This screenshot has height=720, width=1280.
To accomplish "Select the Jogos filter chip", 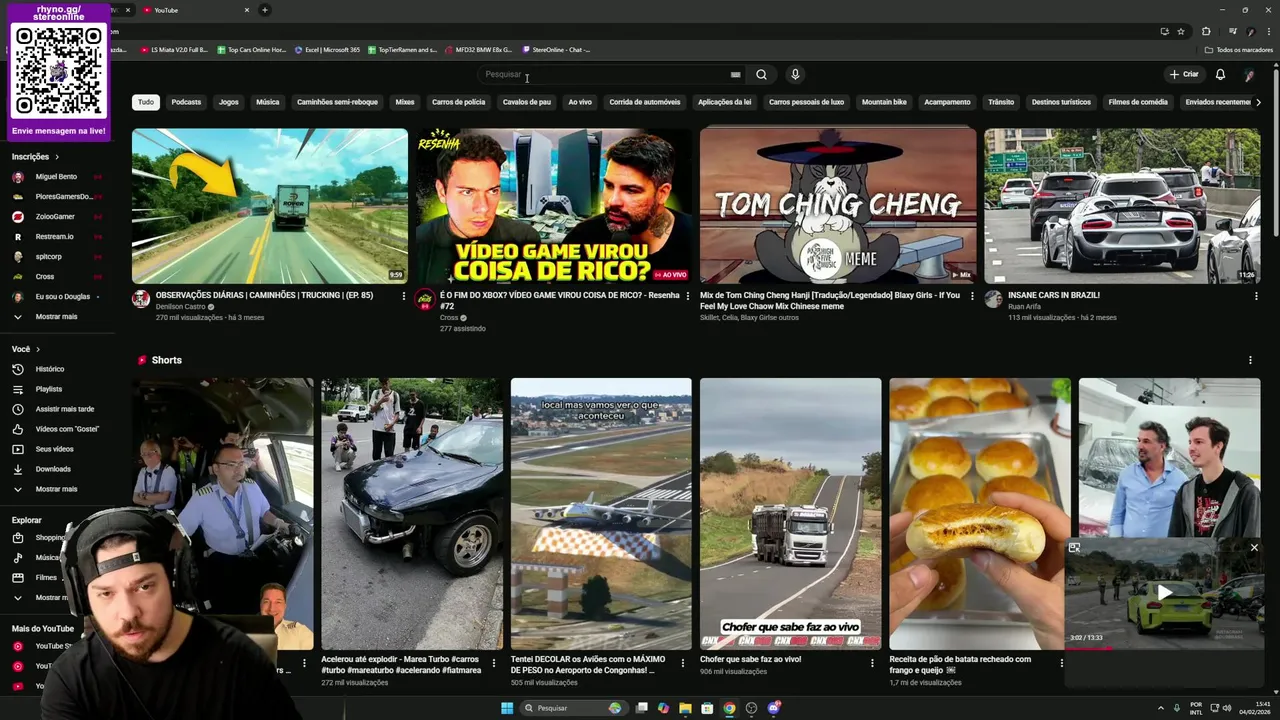I will [x=229, y=102].
